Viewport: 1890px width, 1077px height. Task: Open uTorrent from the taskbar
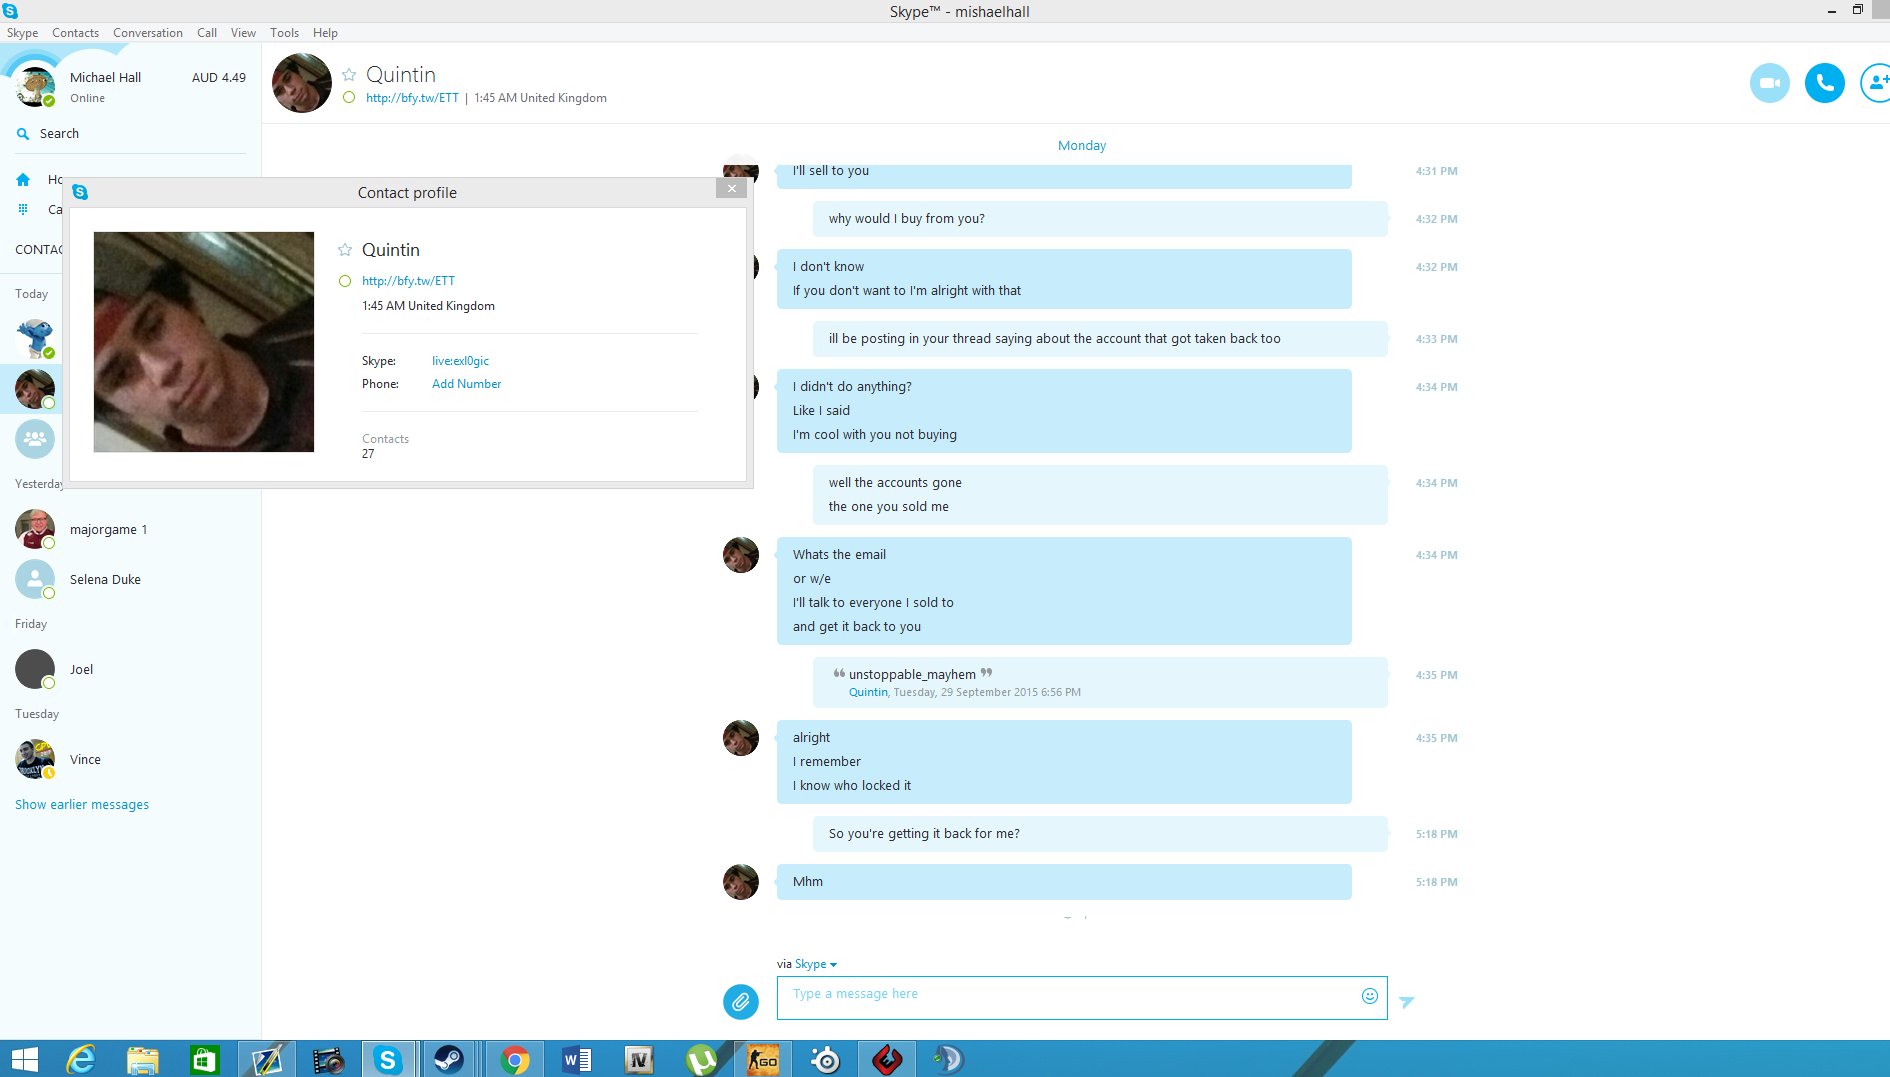(x=701, y=1059)
